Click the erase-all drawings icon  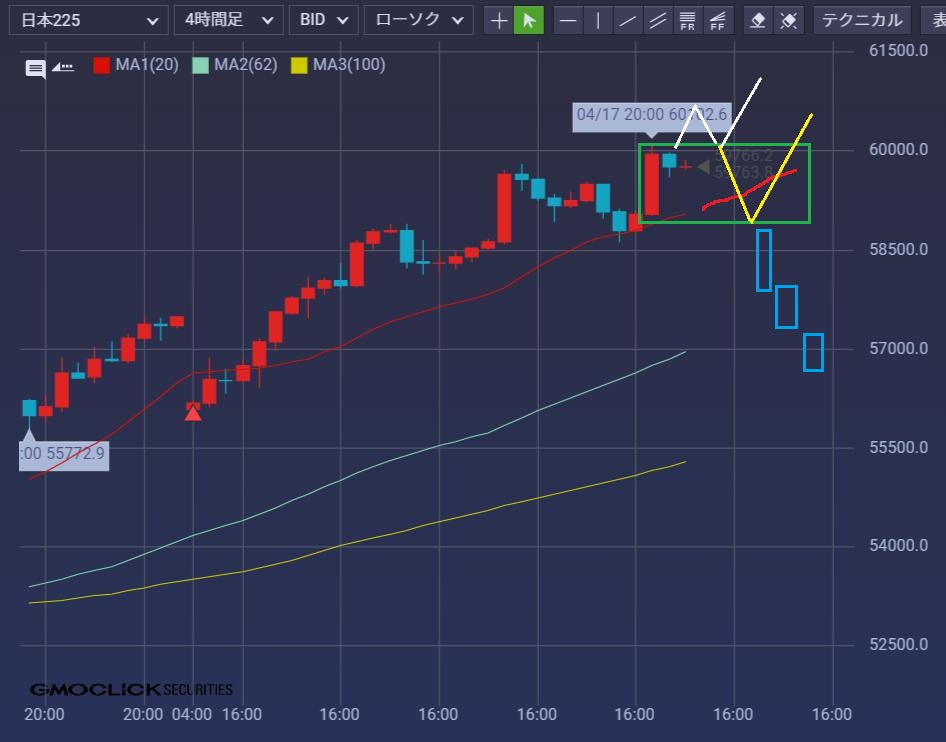[788, 20]
